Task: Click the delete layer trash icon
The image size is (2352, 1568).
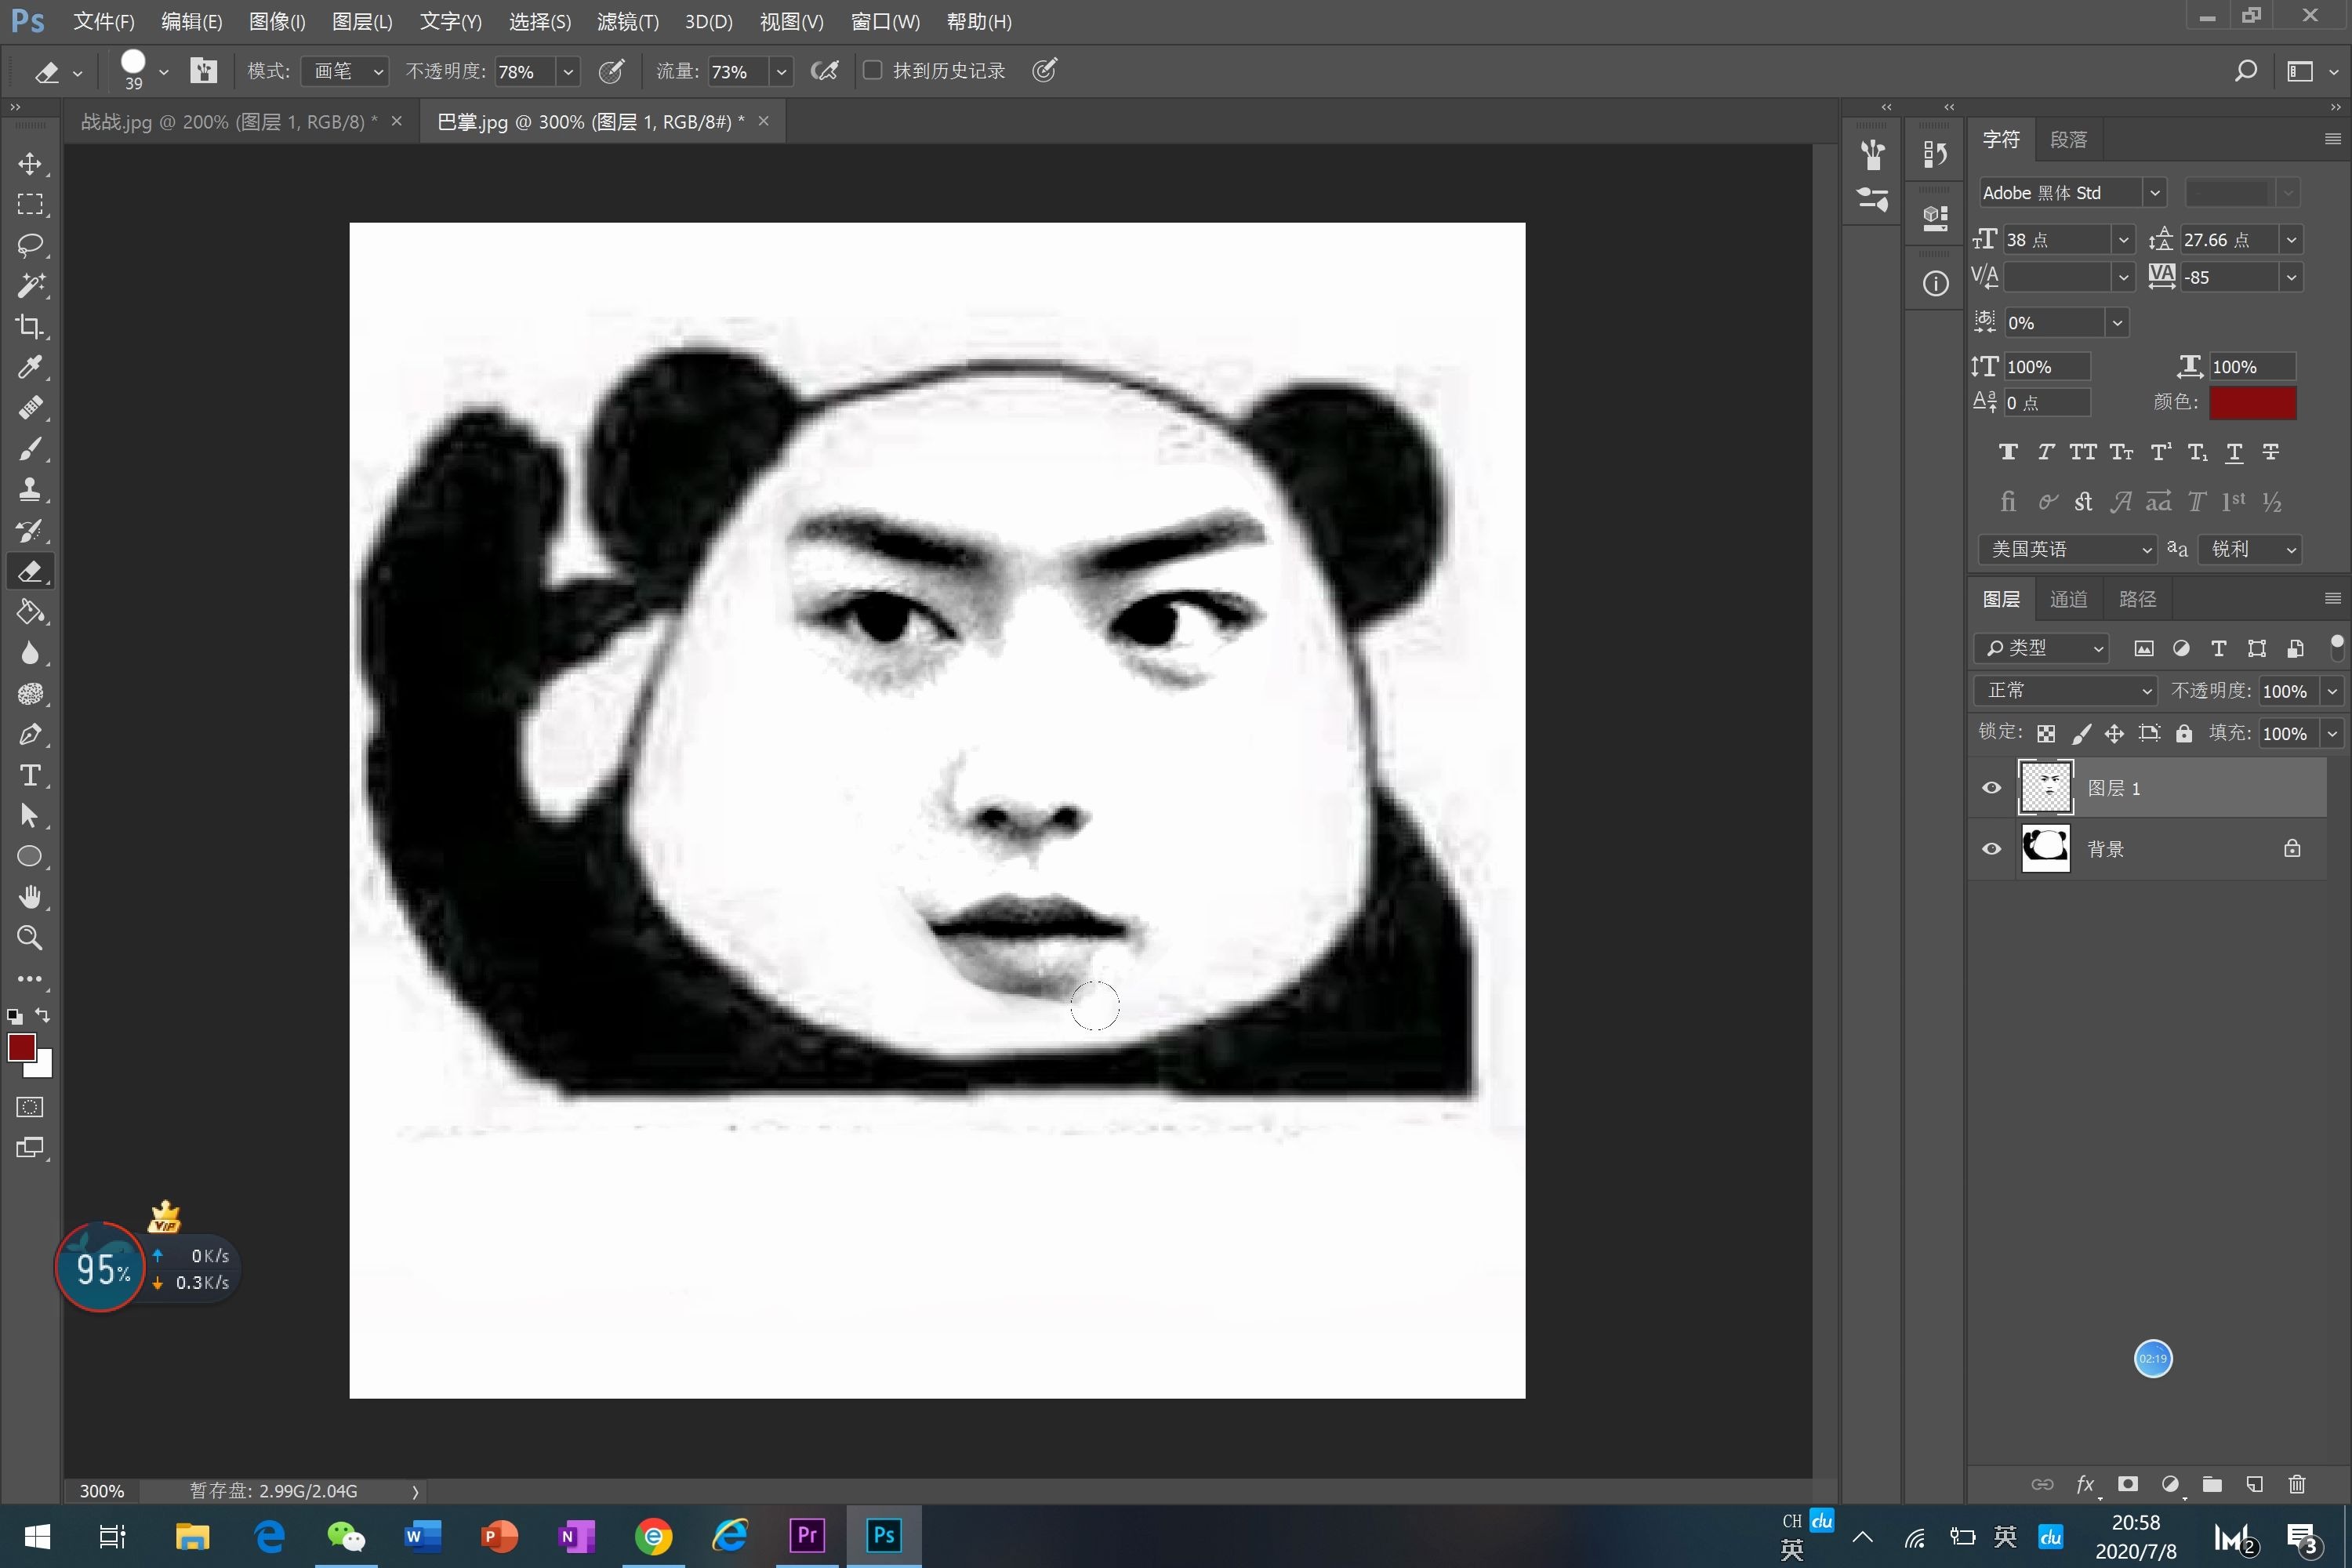Action: [x=2297, y=1484]
